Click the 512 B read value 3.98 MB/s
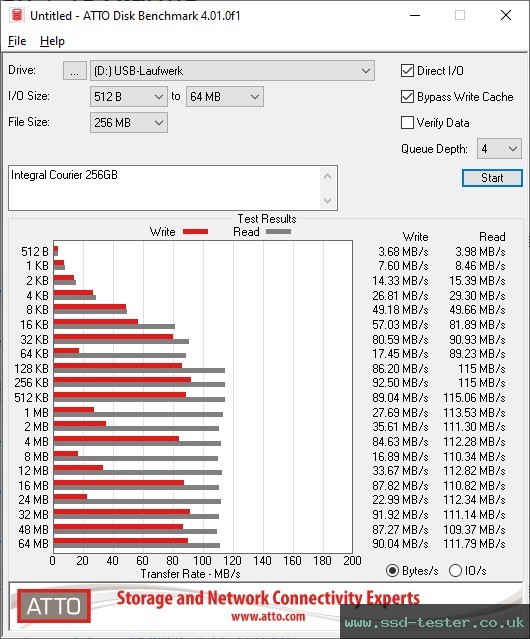 [x=480, y=252]
